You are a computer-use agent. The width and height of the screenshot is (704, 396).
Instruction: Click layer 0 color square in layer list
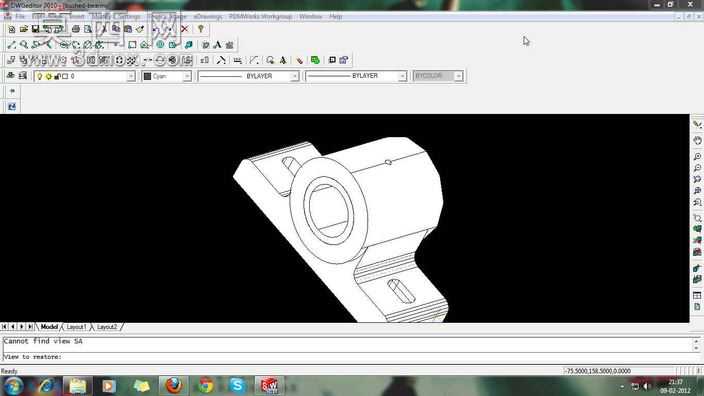tap(65, 76)
